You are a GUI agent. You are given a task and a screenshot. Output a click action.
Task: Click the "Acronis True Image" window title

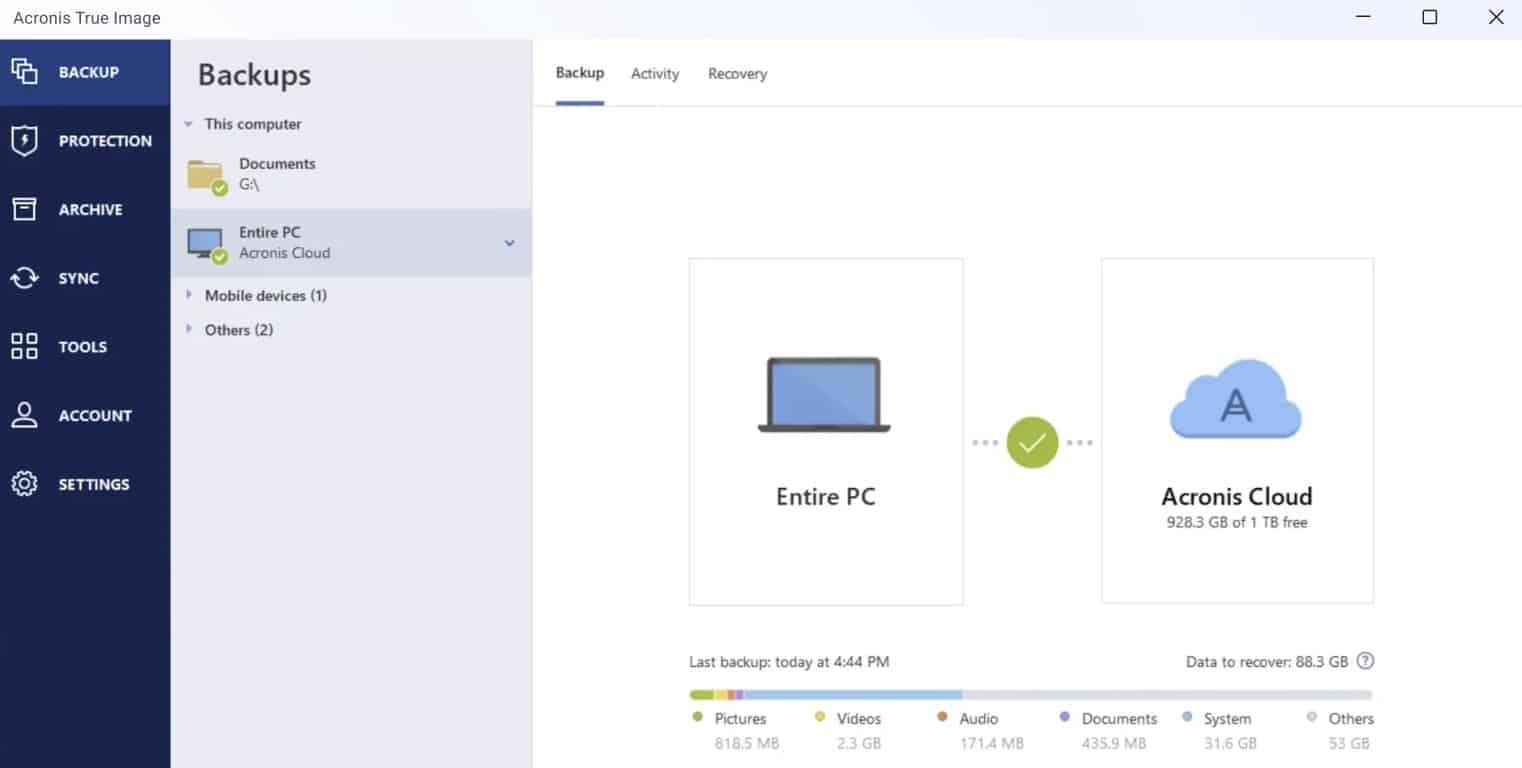[87, 18]
